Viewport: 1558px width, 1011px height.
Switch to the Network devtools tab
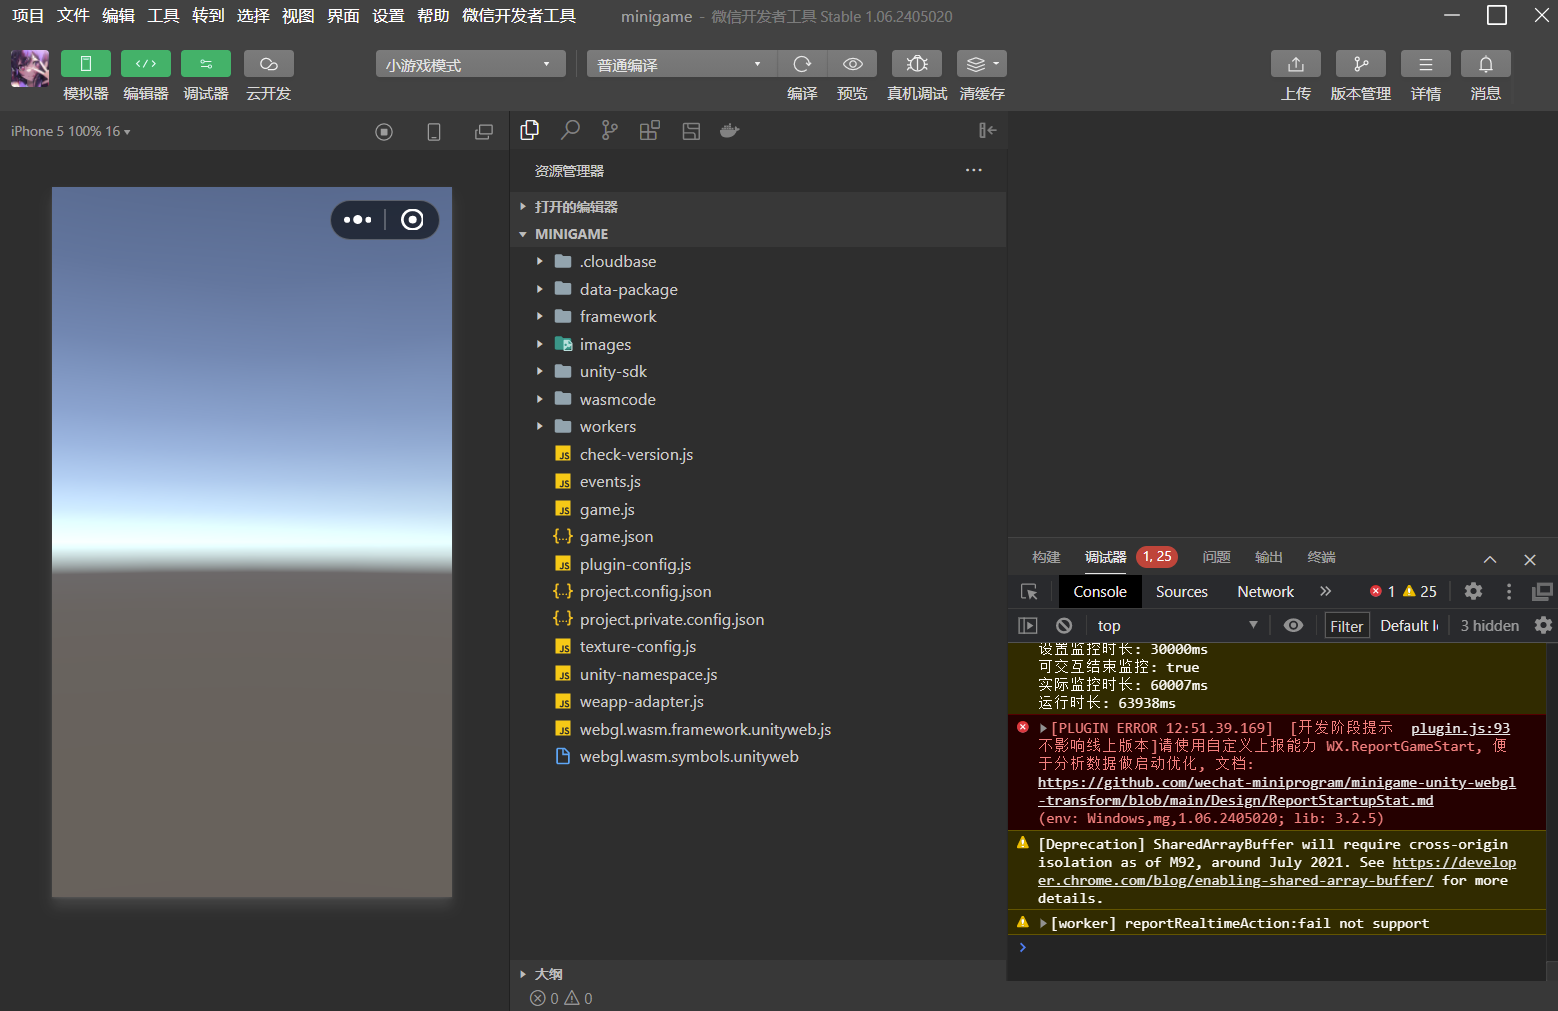(1266, 591)
